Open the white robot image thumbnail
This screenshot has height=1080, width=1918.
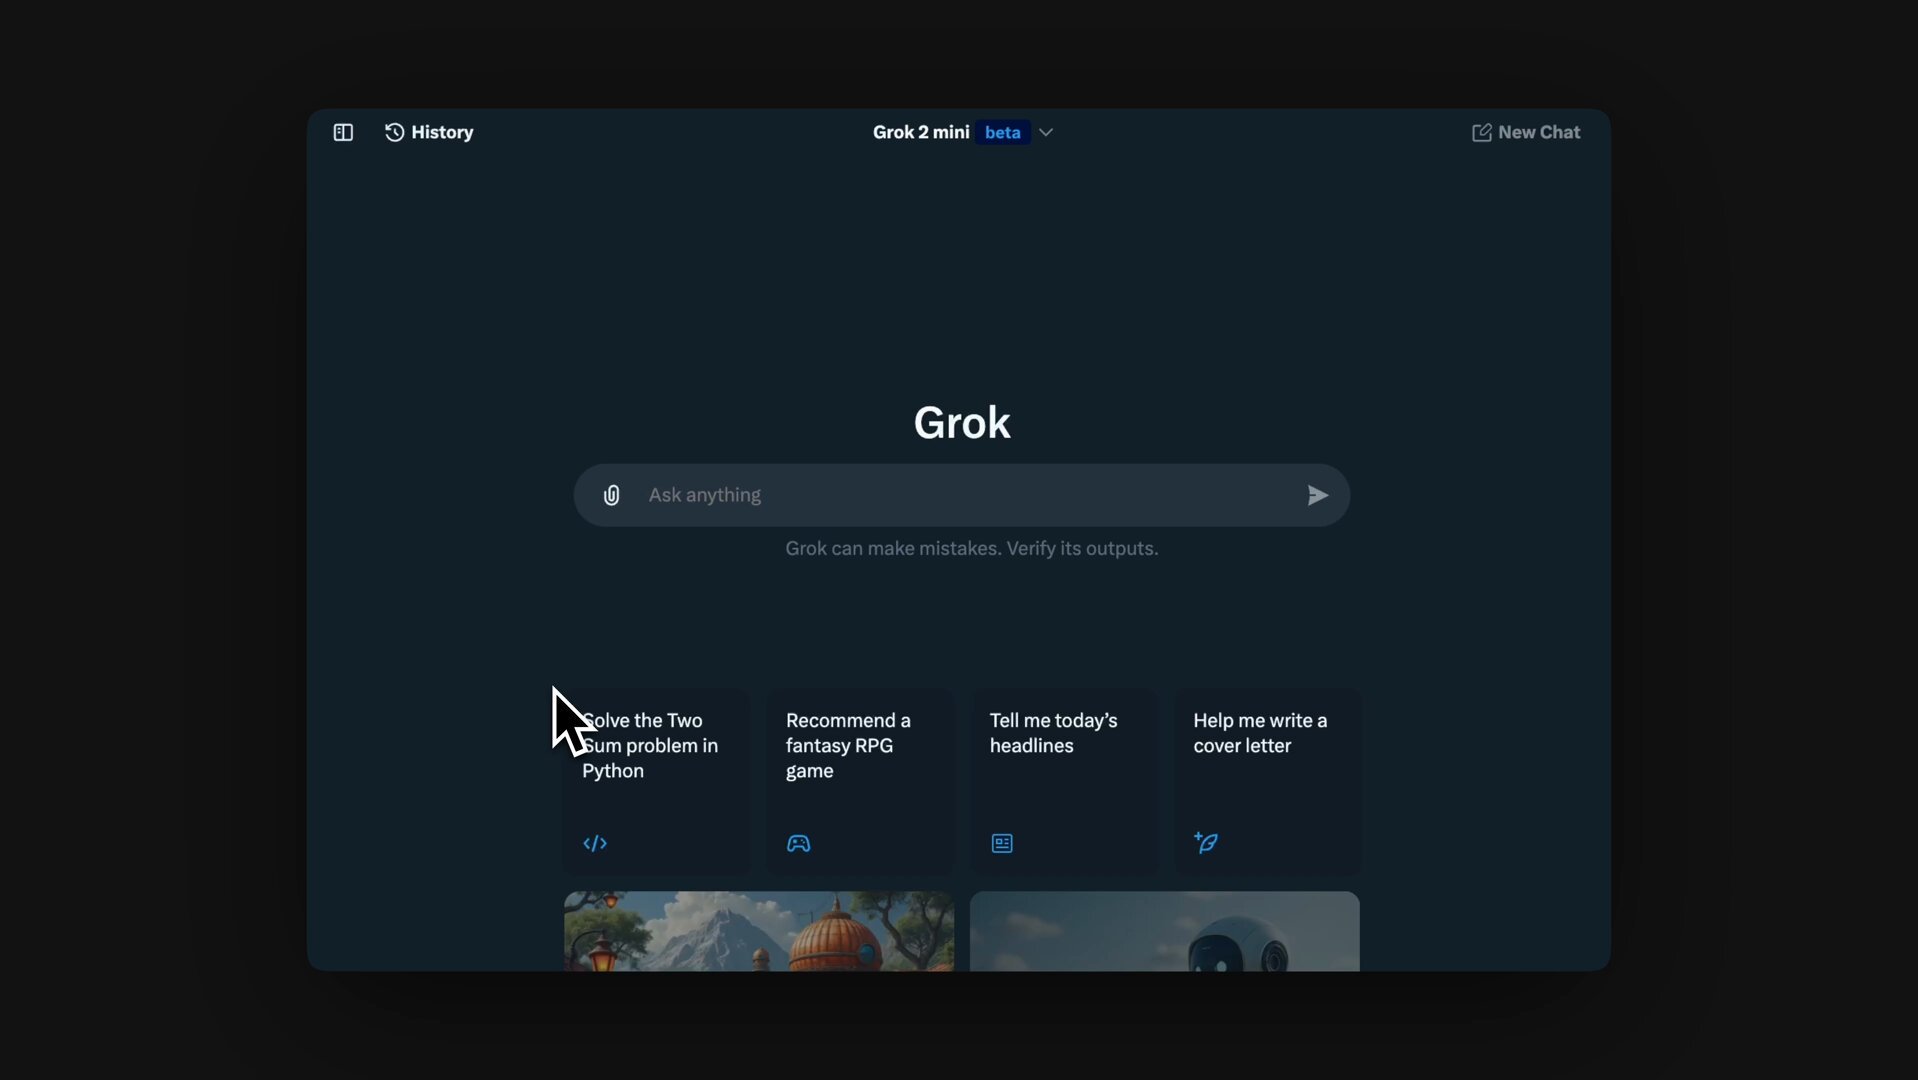pos(1165,931)
